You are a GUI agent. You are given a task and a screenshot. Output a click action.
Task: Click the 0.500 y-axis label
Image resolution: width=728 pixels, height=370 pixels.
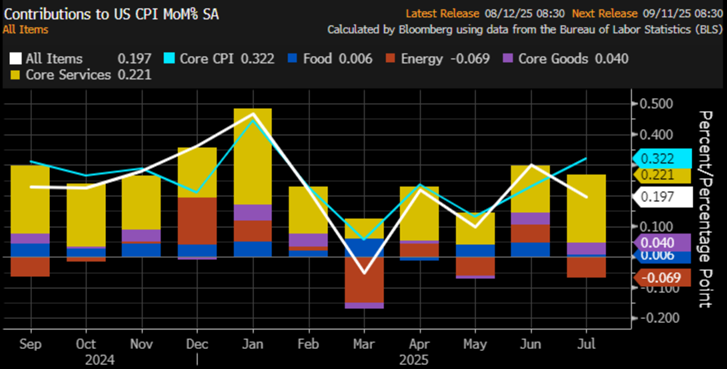tap(656, 104)
